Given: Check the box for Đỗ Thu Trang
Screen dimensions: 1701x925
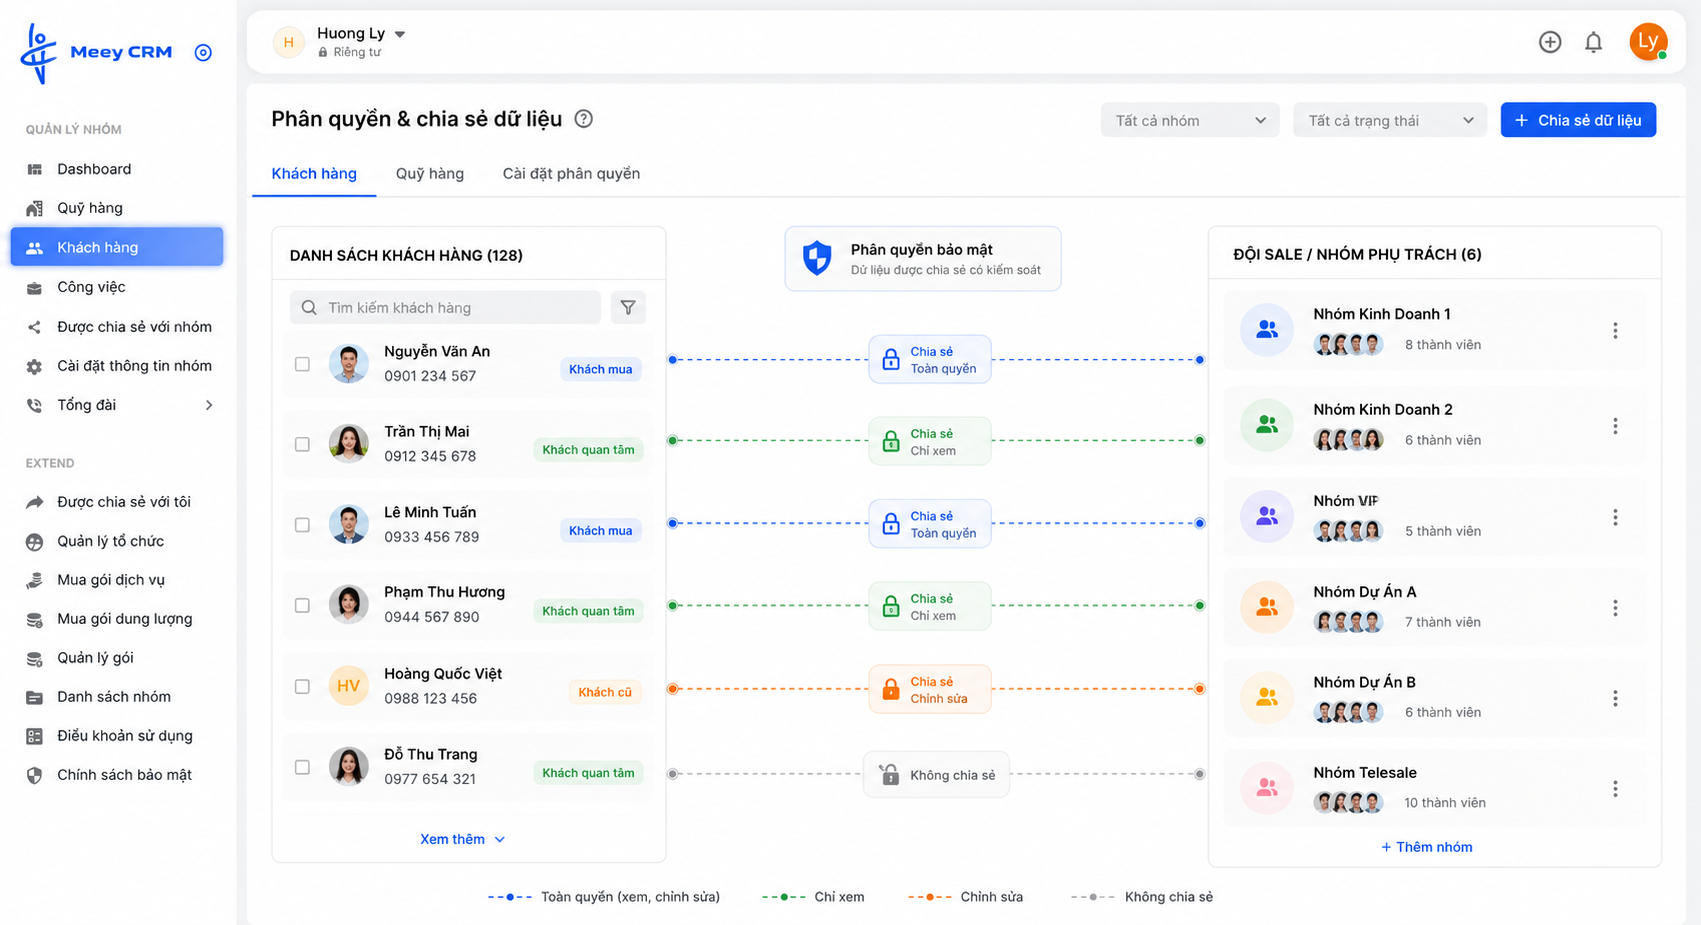Looking at the screenshot, I should [x=302, y=767].
